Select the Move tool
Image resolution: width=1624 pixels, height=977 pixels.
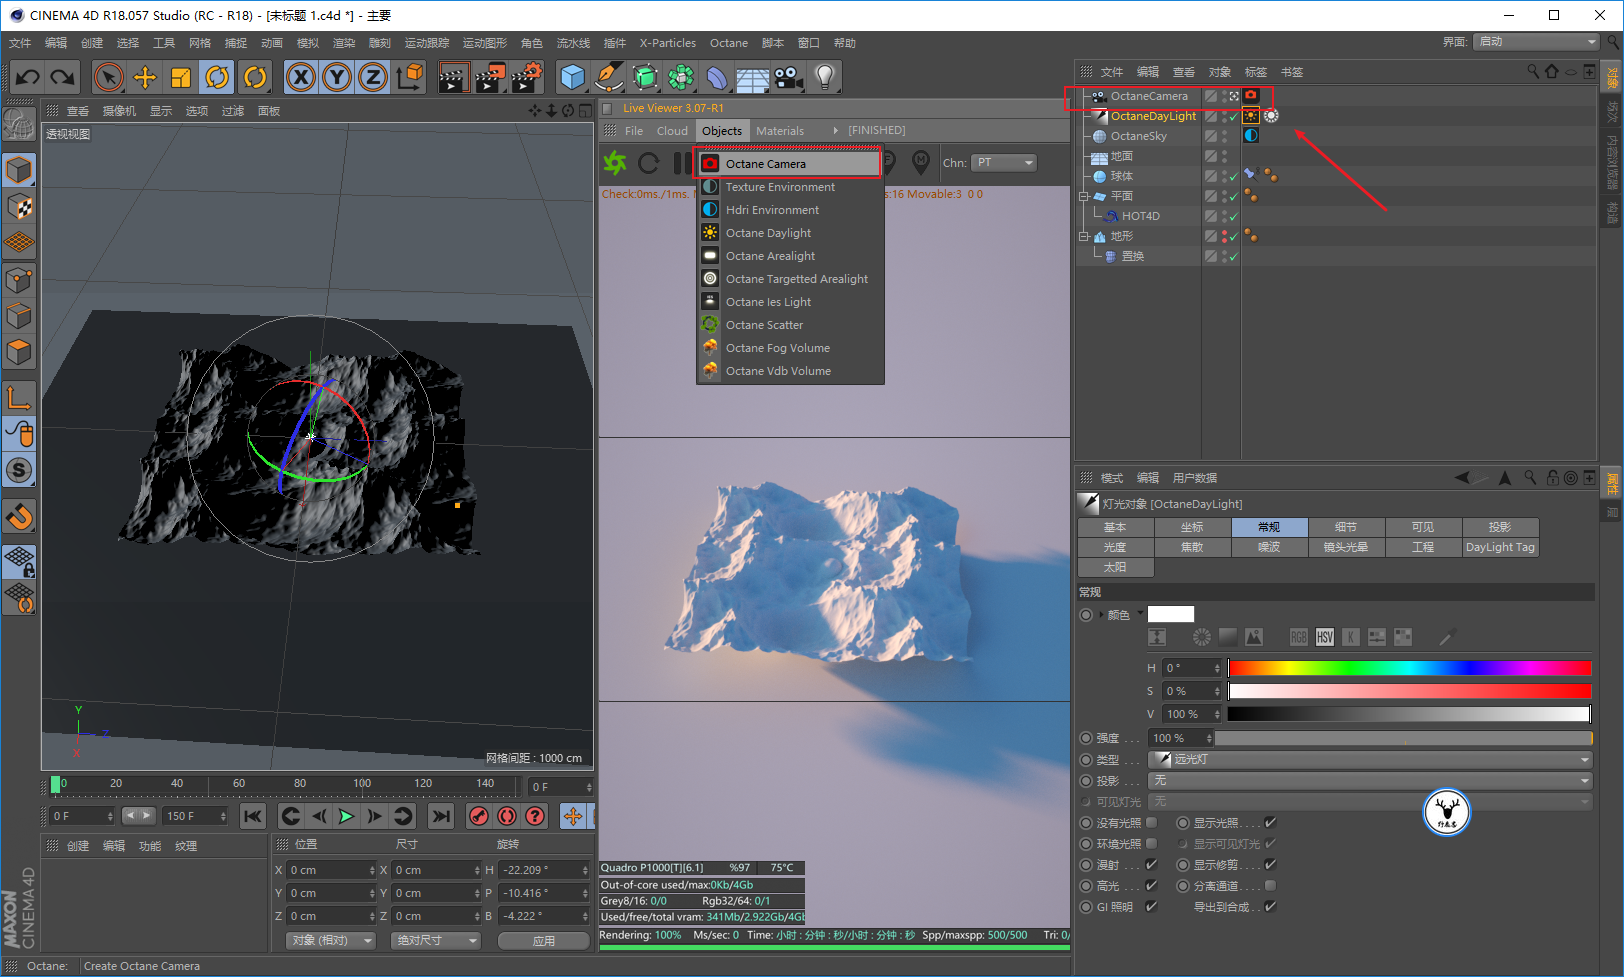click(145, 77)
